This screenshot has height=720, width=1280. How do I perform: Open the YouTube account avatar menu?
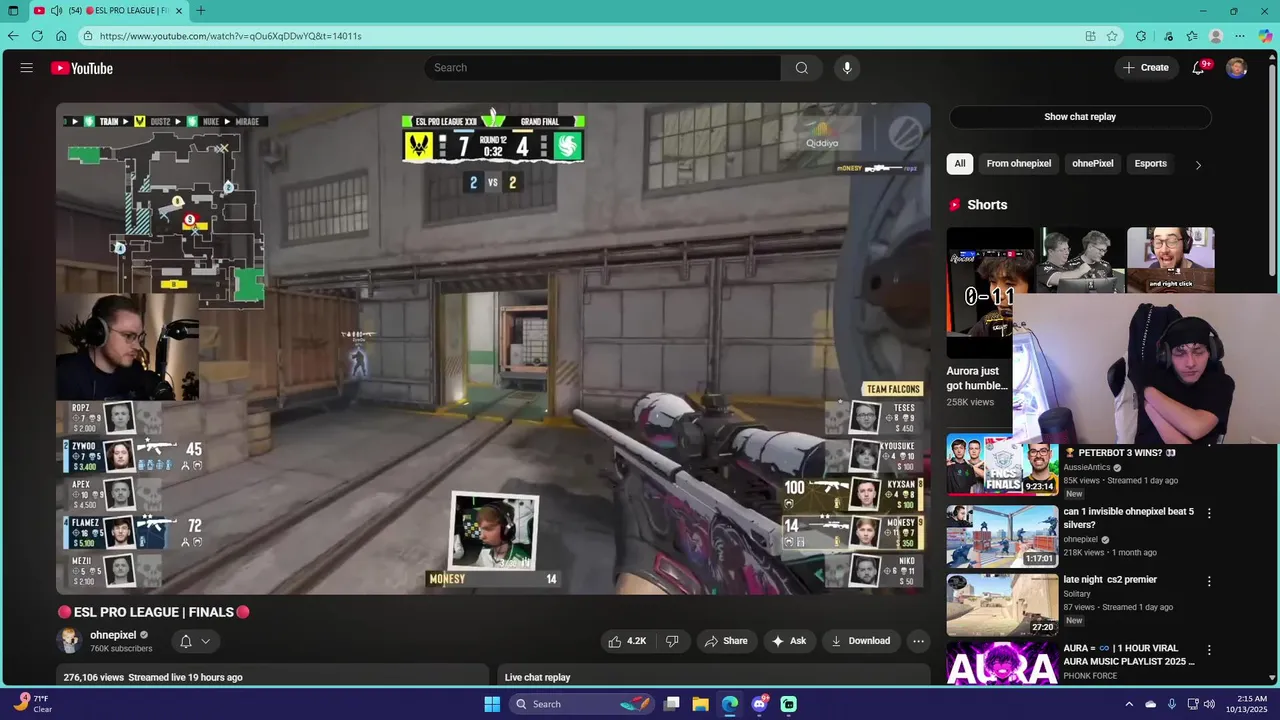pos(1237,68)
